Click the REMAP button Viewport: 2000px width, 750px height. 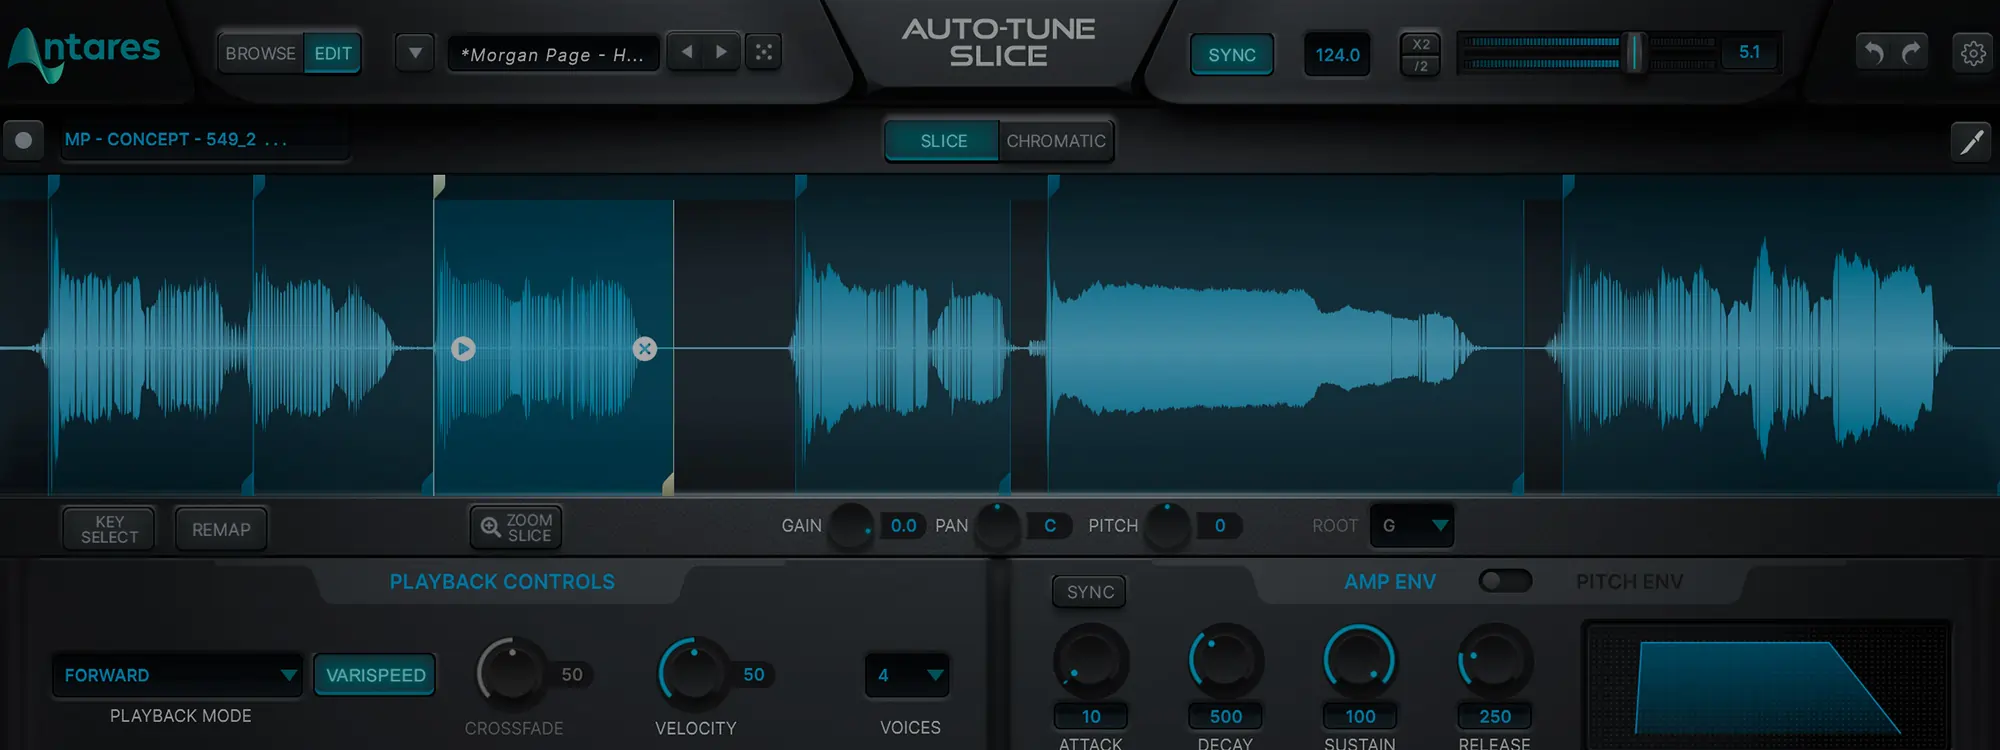click(x=221, y=529)
